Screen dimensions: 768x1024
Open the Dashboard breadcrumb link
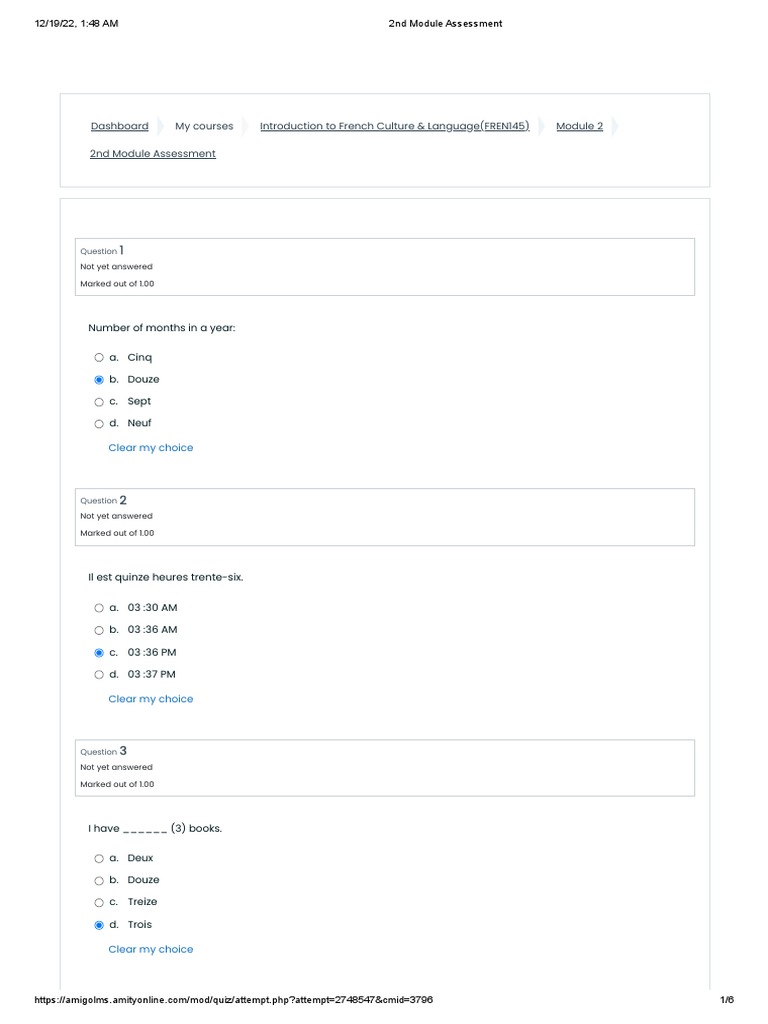coord(119,126)
